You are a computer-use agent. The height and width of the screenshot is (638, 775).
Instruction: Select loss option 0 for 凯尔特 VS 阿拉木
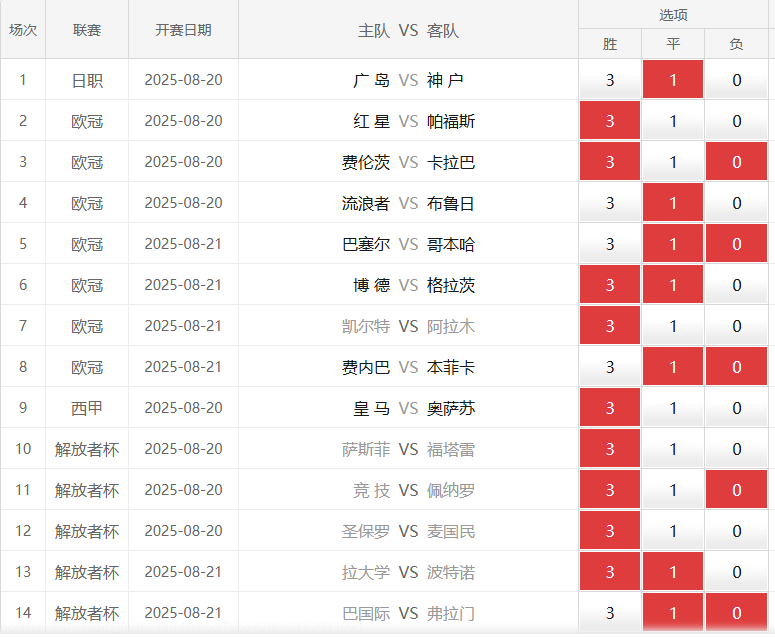click(736, 326)
